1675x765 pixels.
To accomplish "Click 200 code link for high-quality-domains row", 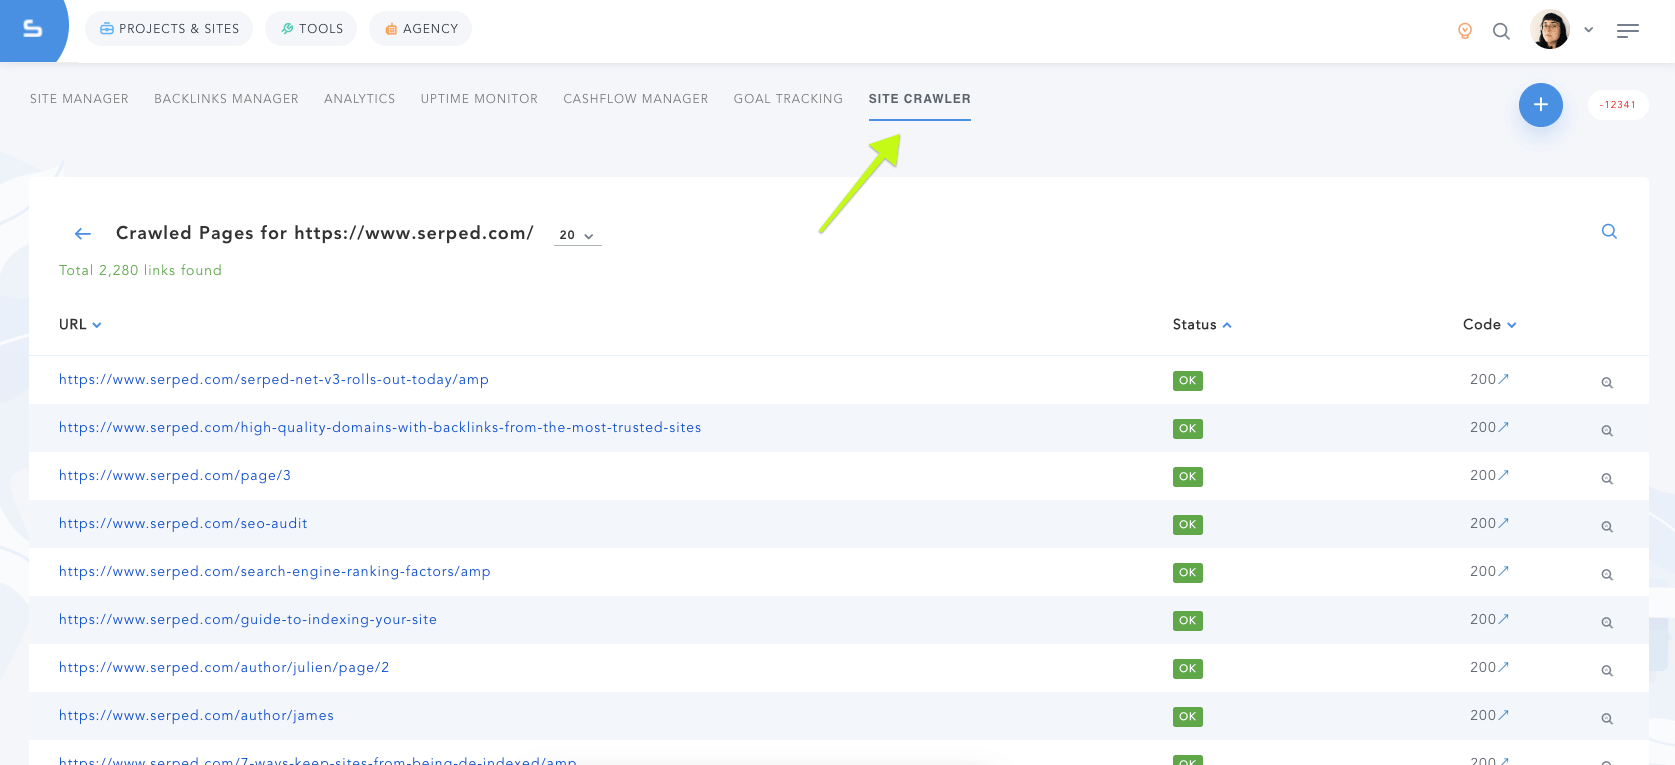I will [1489, 428].
